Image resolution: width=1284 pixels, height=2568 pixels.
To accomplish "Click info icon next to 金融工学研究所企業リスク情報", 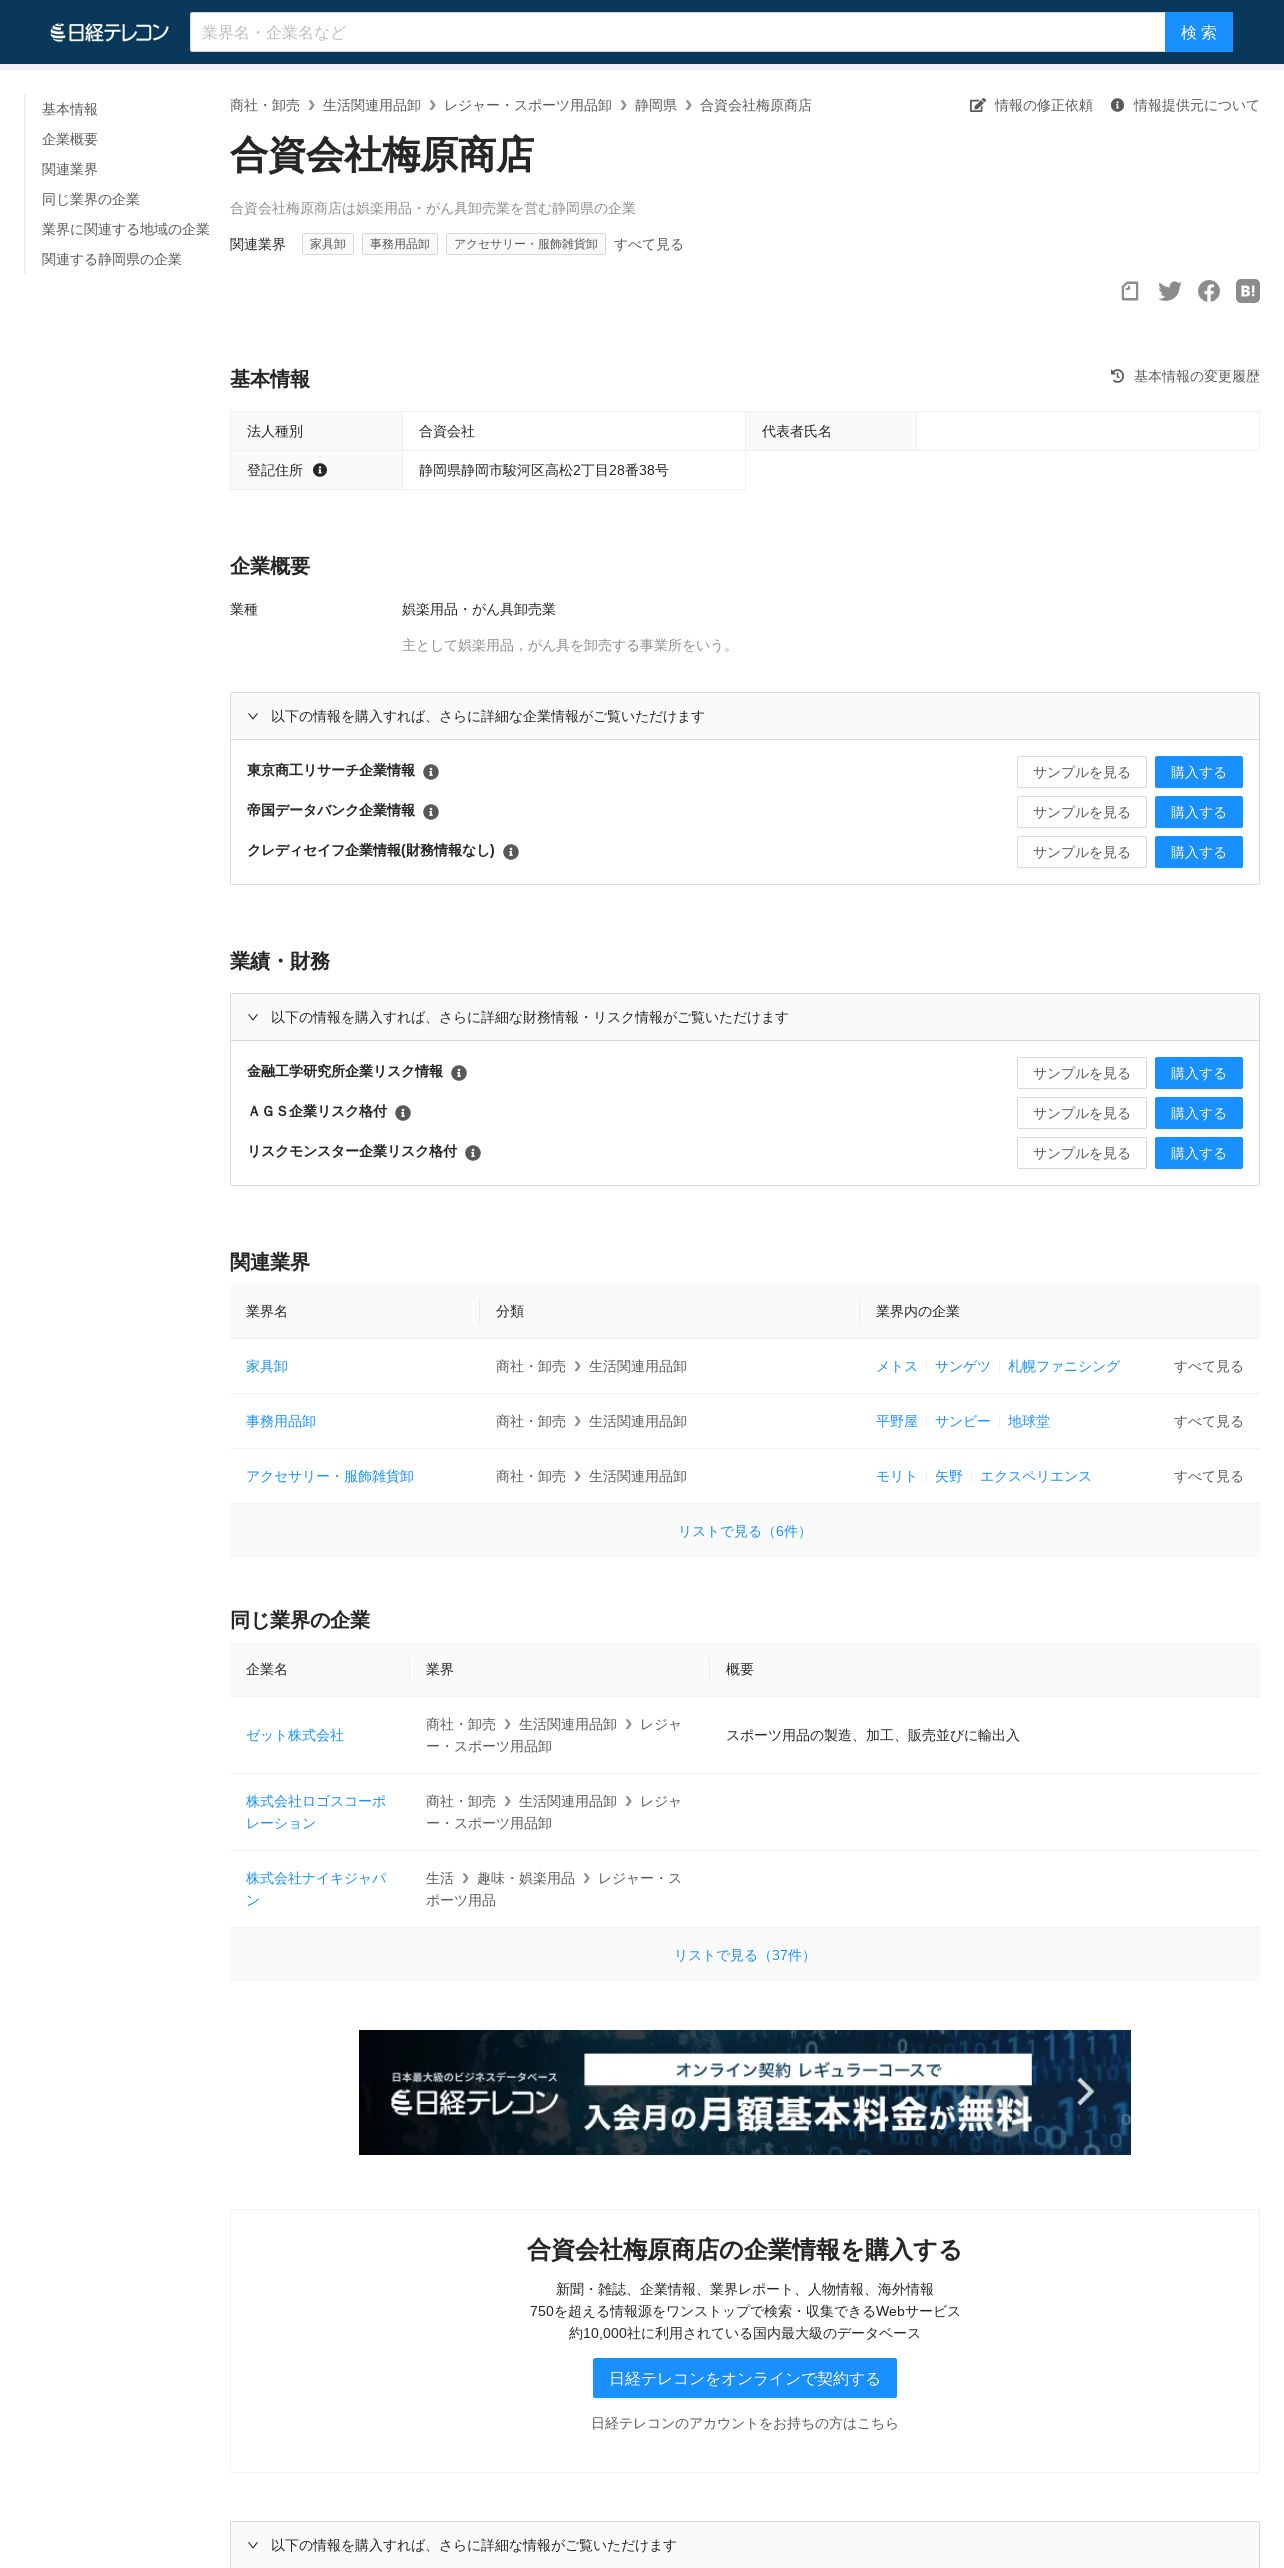I will coord(459,1073).
